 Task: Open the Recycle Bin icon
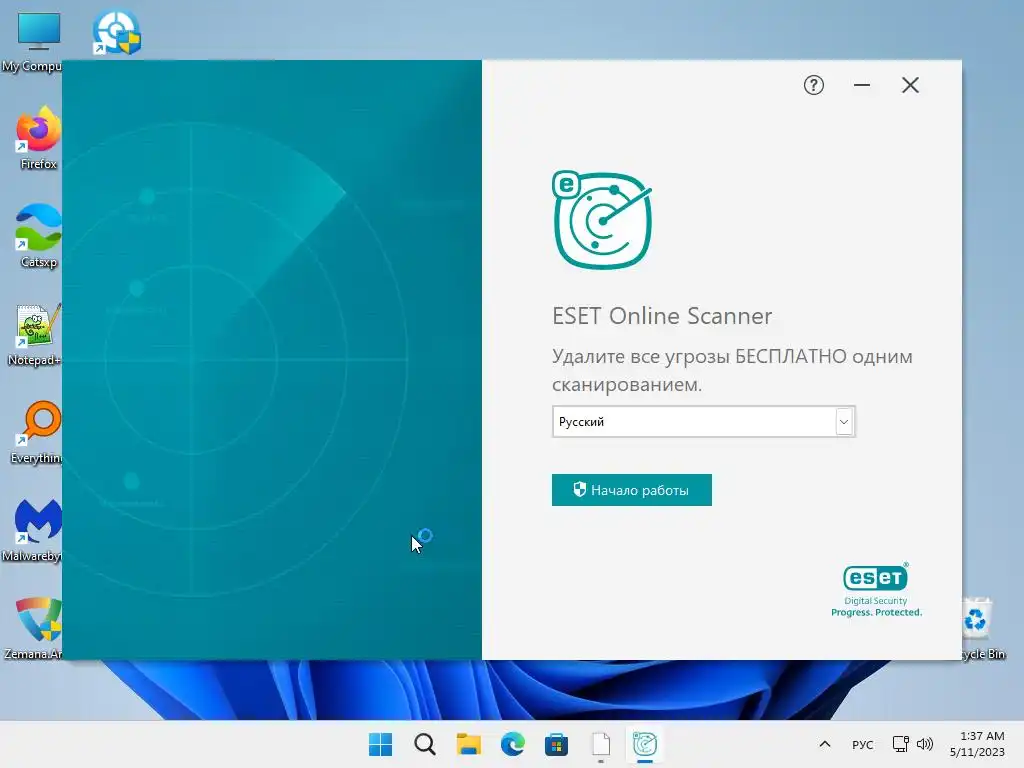pos(980,628)
